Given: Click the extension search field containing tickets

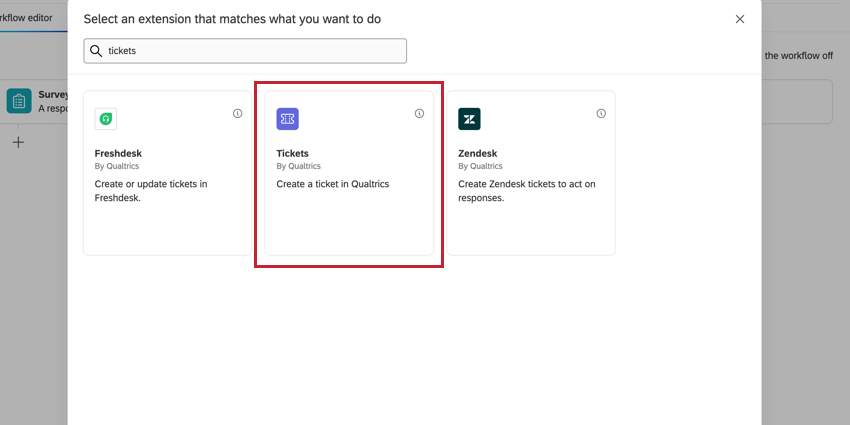Looking at the screenshot, I should (245, 51).
